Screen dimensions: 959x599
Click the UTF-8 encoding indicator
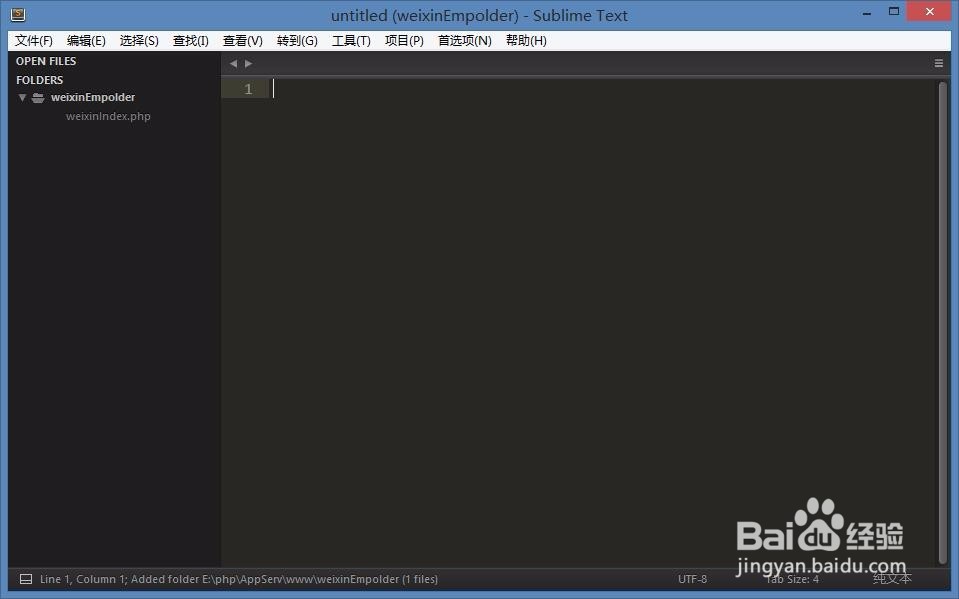point(693,578)
